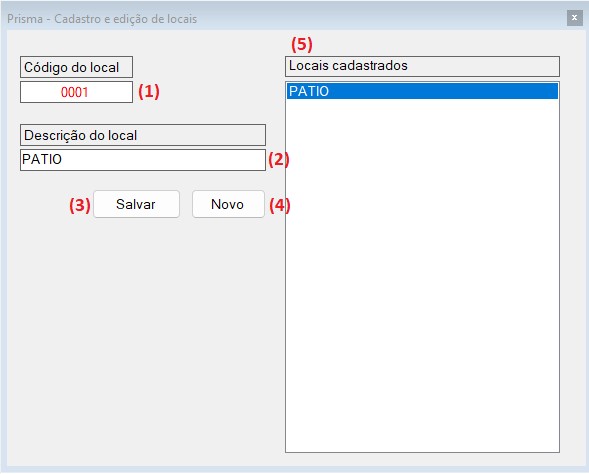Click the red (4) marker beside Novo
The width and height of the screenshot is (589, 474).
coord(280,205)
